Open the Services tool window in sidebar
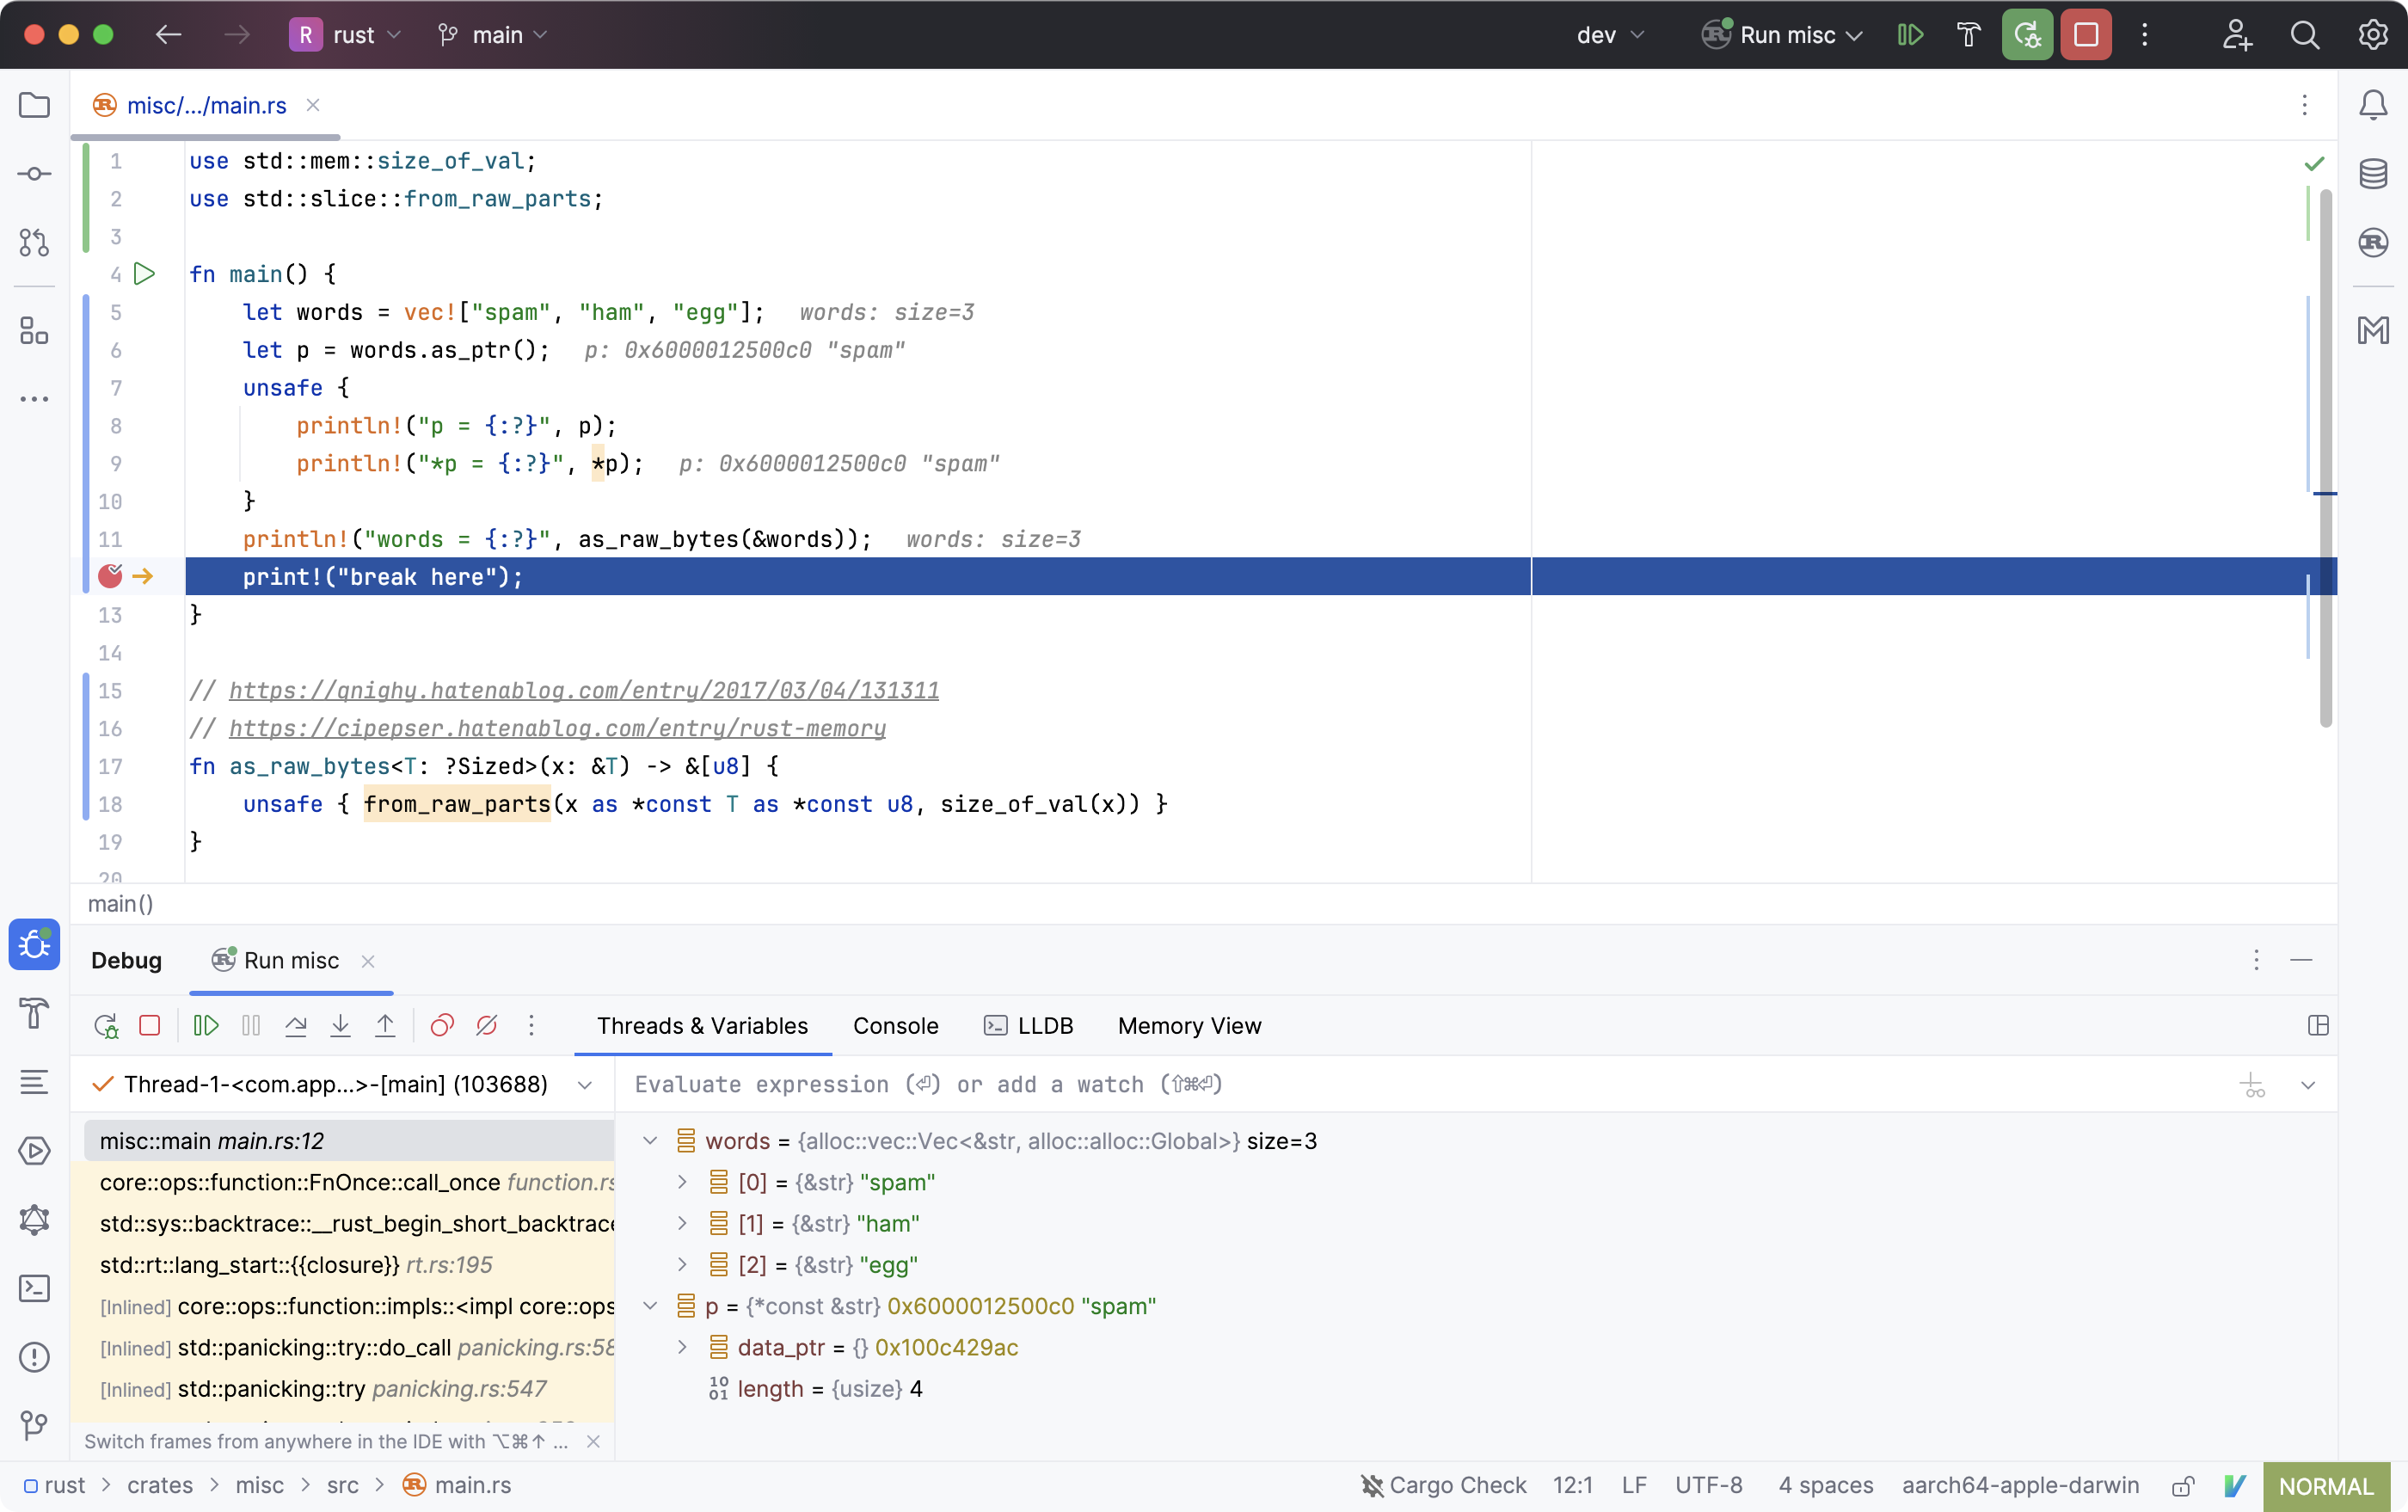2408x1512 pixels. [x=34, y=1151]
